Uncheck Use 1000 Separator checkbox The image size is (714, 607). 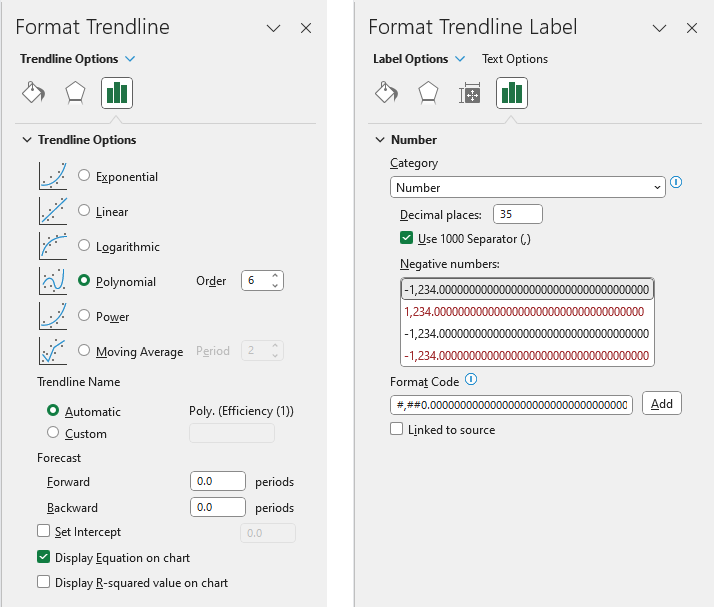tap(406, 238)
